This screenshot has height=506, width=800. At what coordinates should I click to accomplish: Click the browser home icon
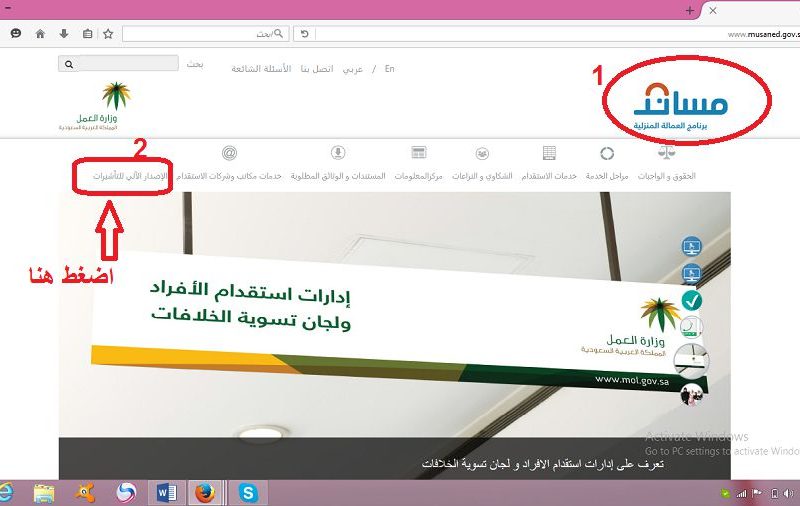click(40, 33)
